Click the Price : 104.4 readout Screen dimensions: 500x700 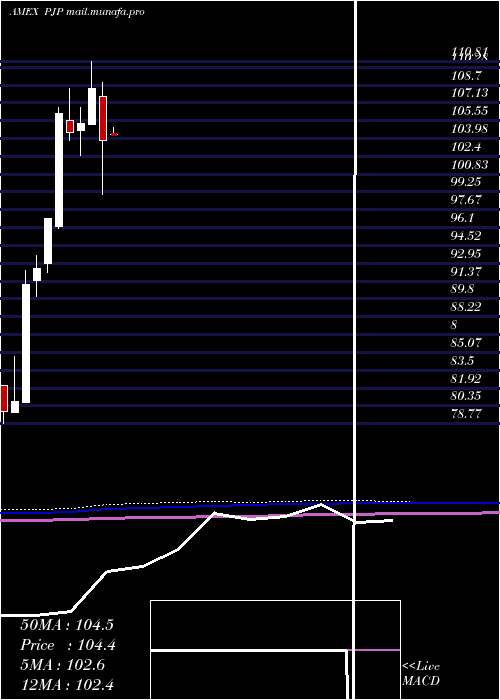(x=68, y=645)
